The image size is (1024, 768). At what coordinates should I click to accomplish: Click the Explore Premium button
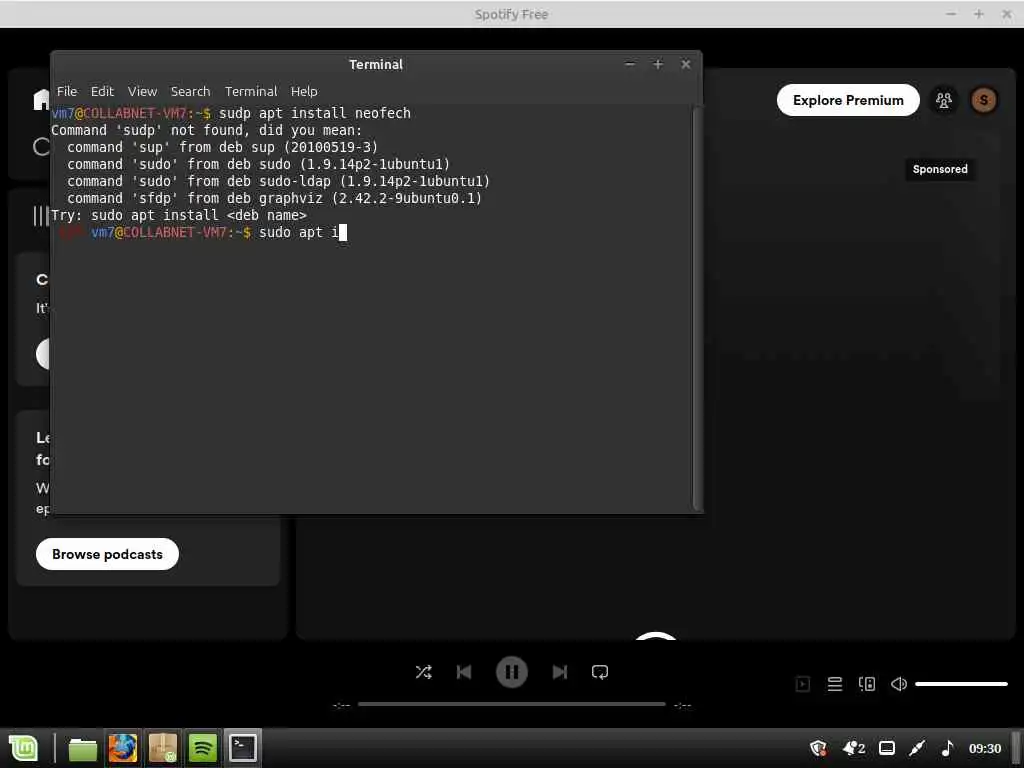[x=848, y=100]
